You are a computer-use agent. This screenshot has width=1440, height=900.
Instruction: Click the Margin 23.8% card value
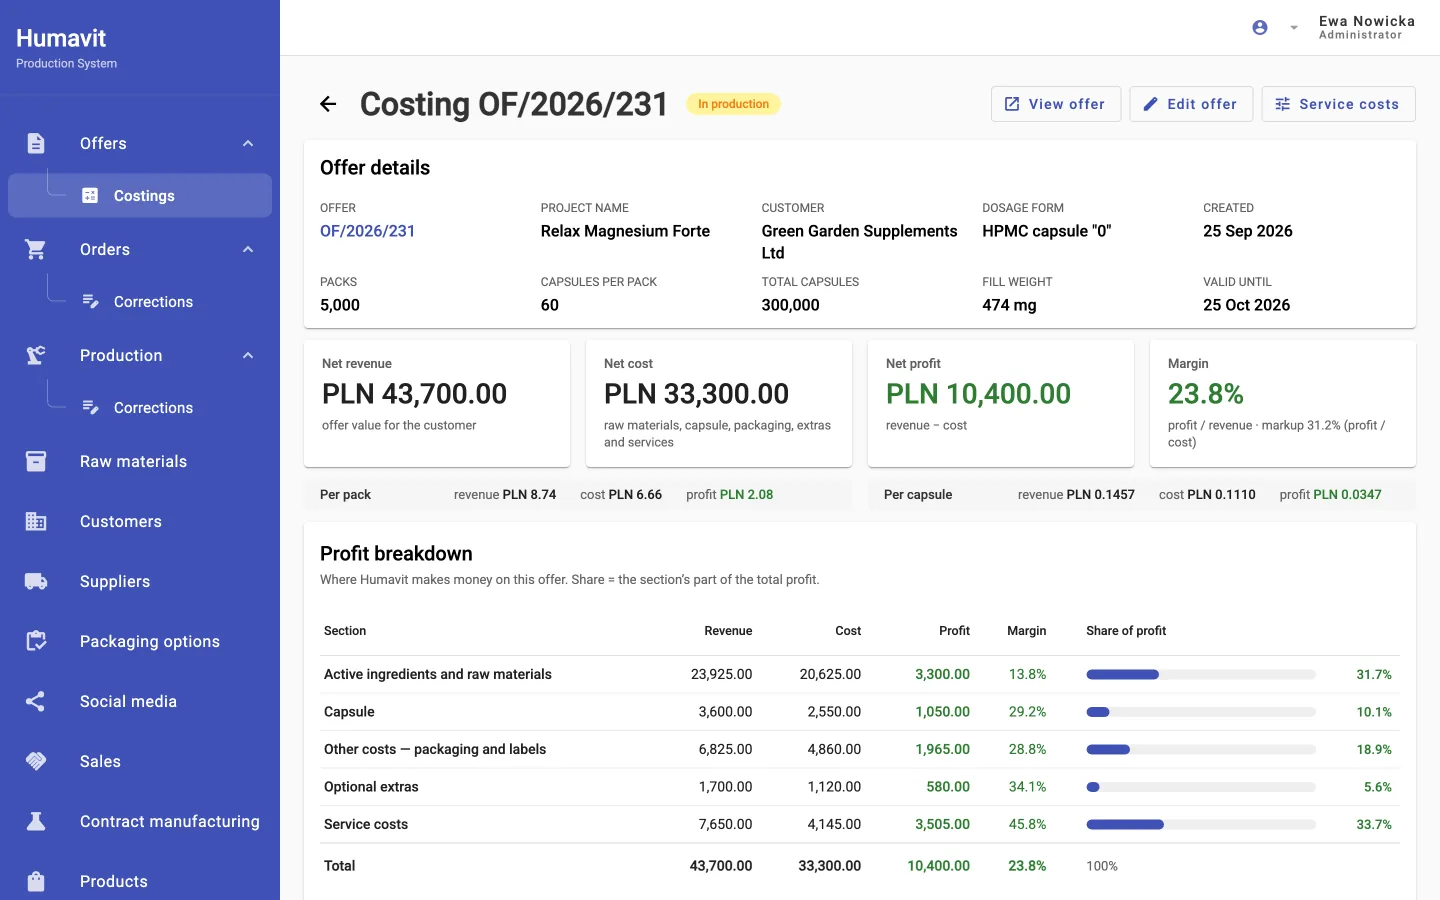[x=1205, y=394]
